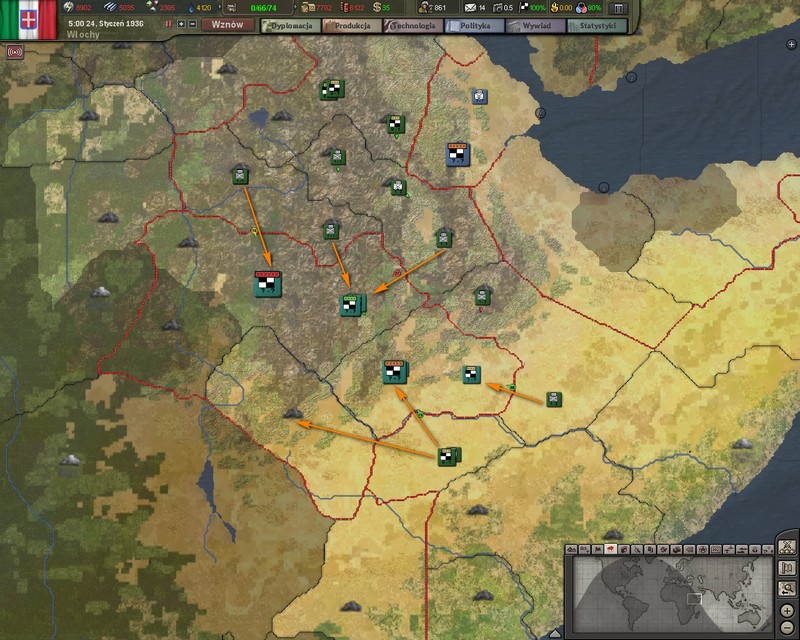Click the dissent flame icon beside 0.00
This screenshot has height=640, width=800.
pyautogui.click(x=554, y=7)
